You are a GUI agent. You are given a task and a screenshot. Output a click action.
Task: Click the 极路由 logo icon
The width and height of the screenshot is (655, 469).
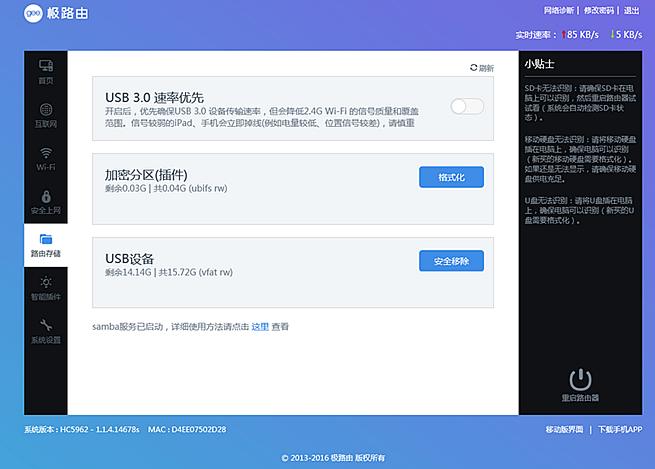pos(33,13)
